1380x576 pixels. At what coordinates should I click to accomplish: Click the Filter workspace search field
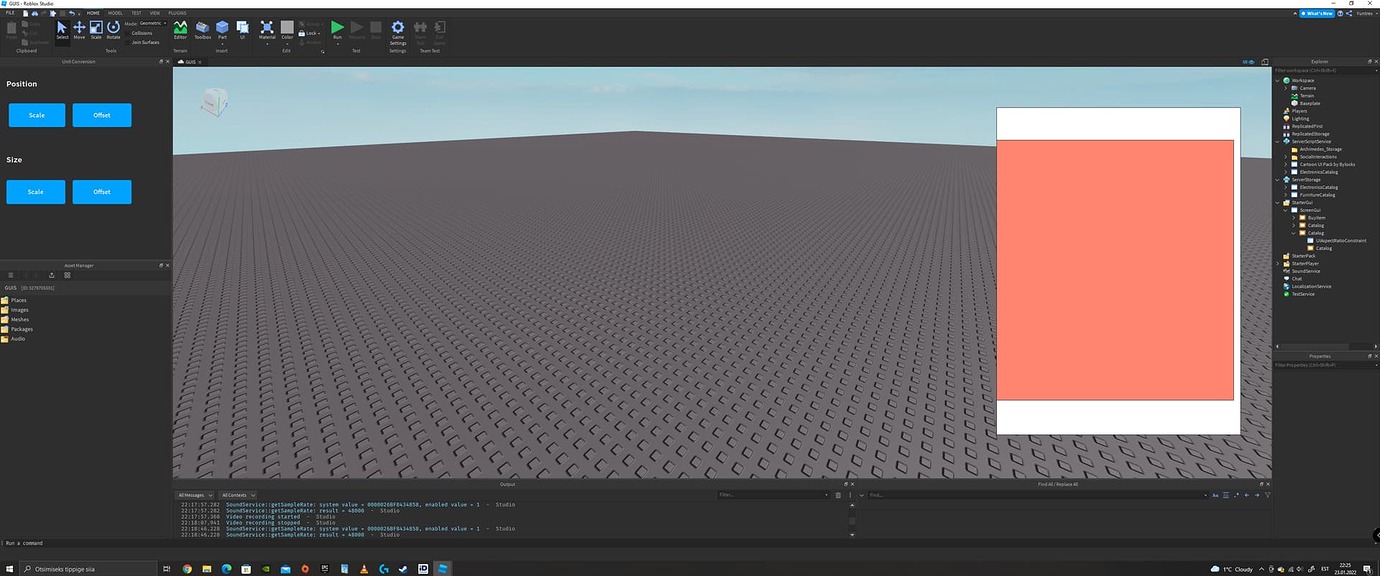(1326, 70)
